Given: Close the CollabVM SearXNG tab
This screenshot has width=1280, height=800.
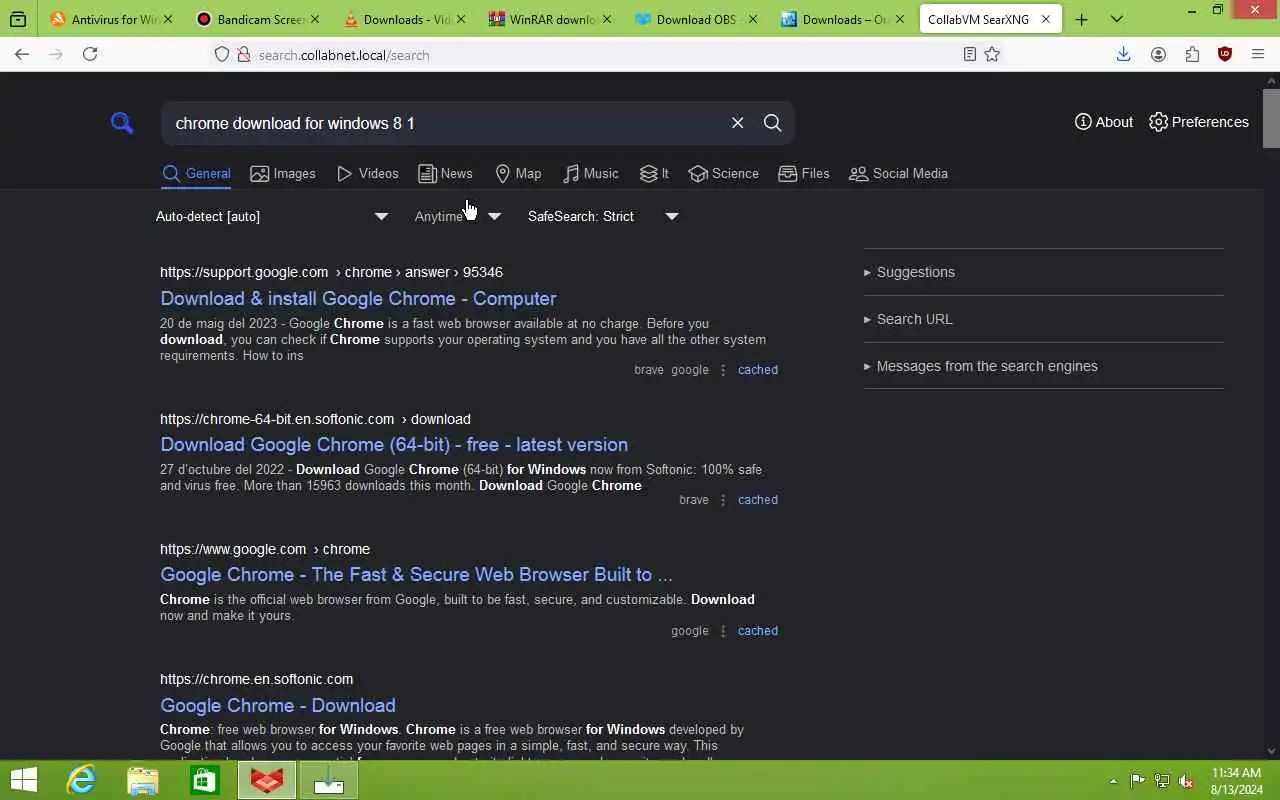Looking at the screenshot, I should (x=1045, y=19).
